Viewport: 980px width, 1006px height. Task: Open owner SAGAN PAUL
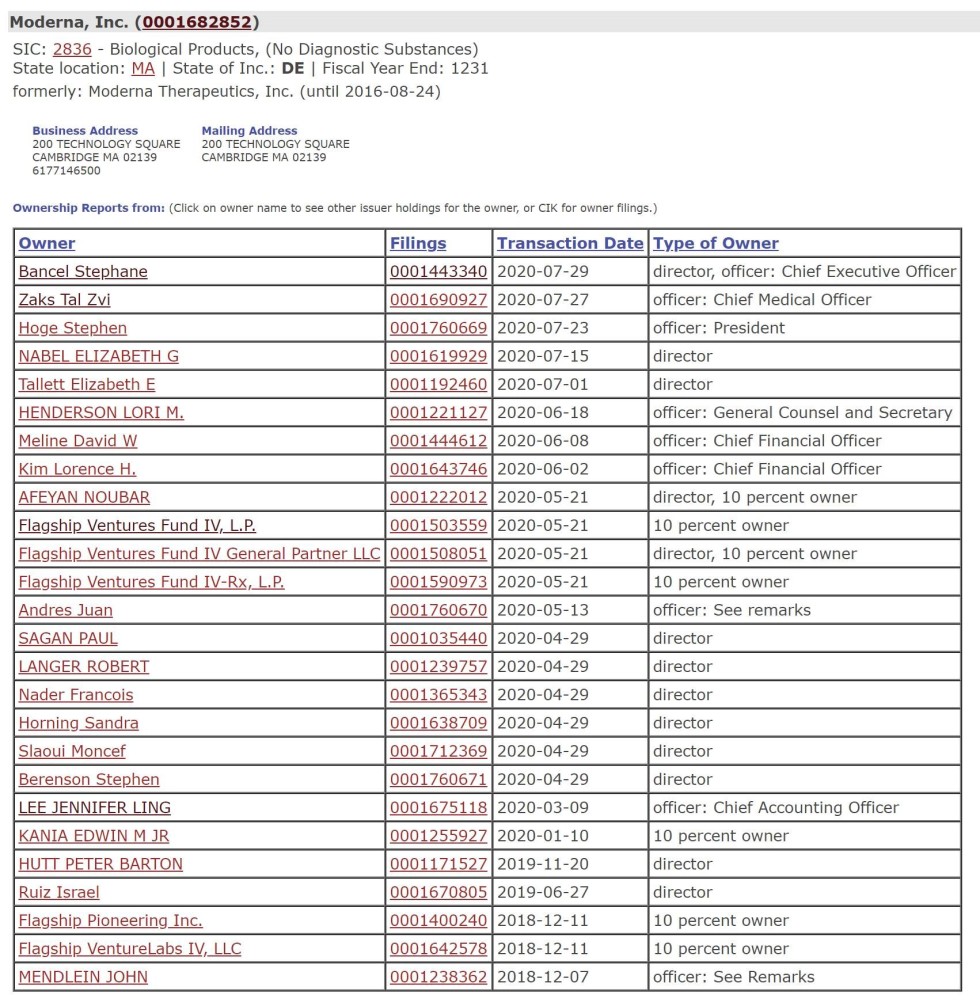click(x=68, y=638)
